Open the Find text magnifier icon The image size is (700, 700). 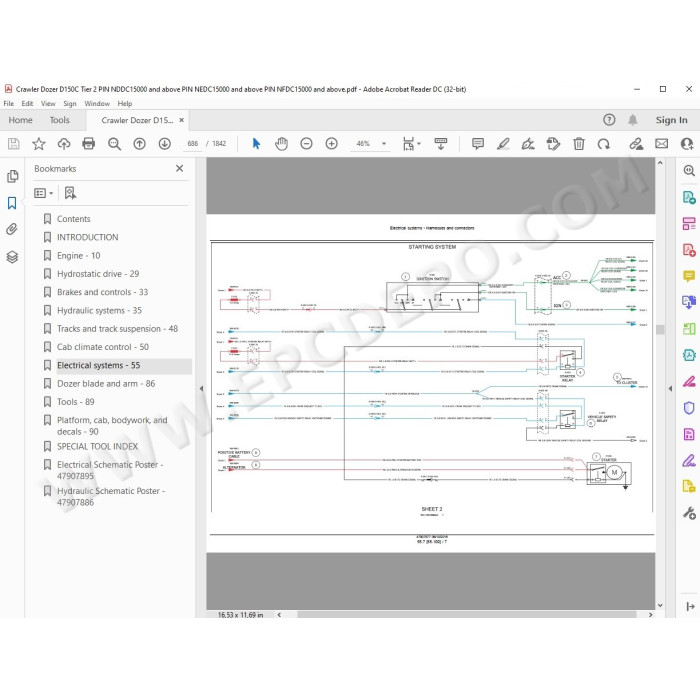point(114,144)
